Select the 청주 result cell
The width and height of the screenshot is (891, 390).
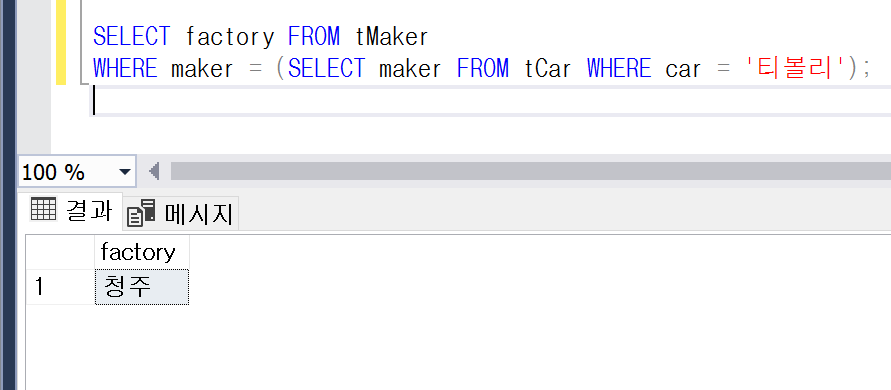[x=141, y=287]
